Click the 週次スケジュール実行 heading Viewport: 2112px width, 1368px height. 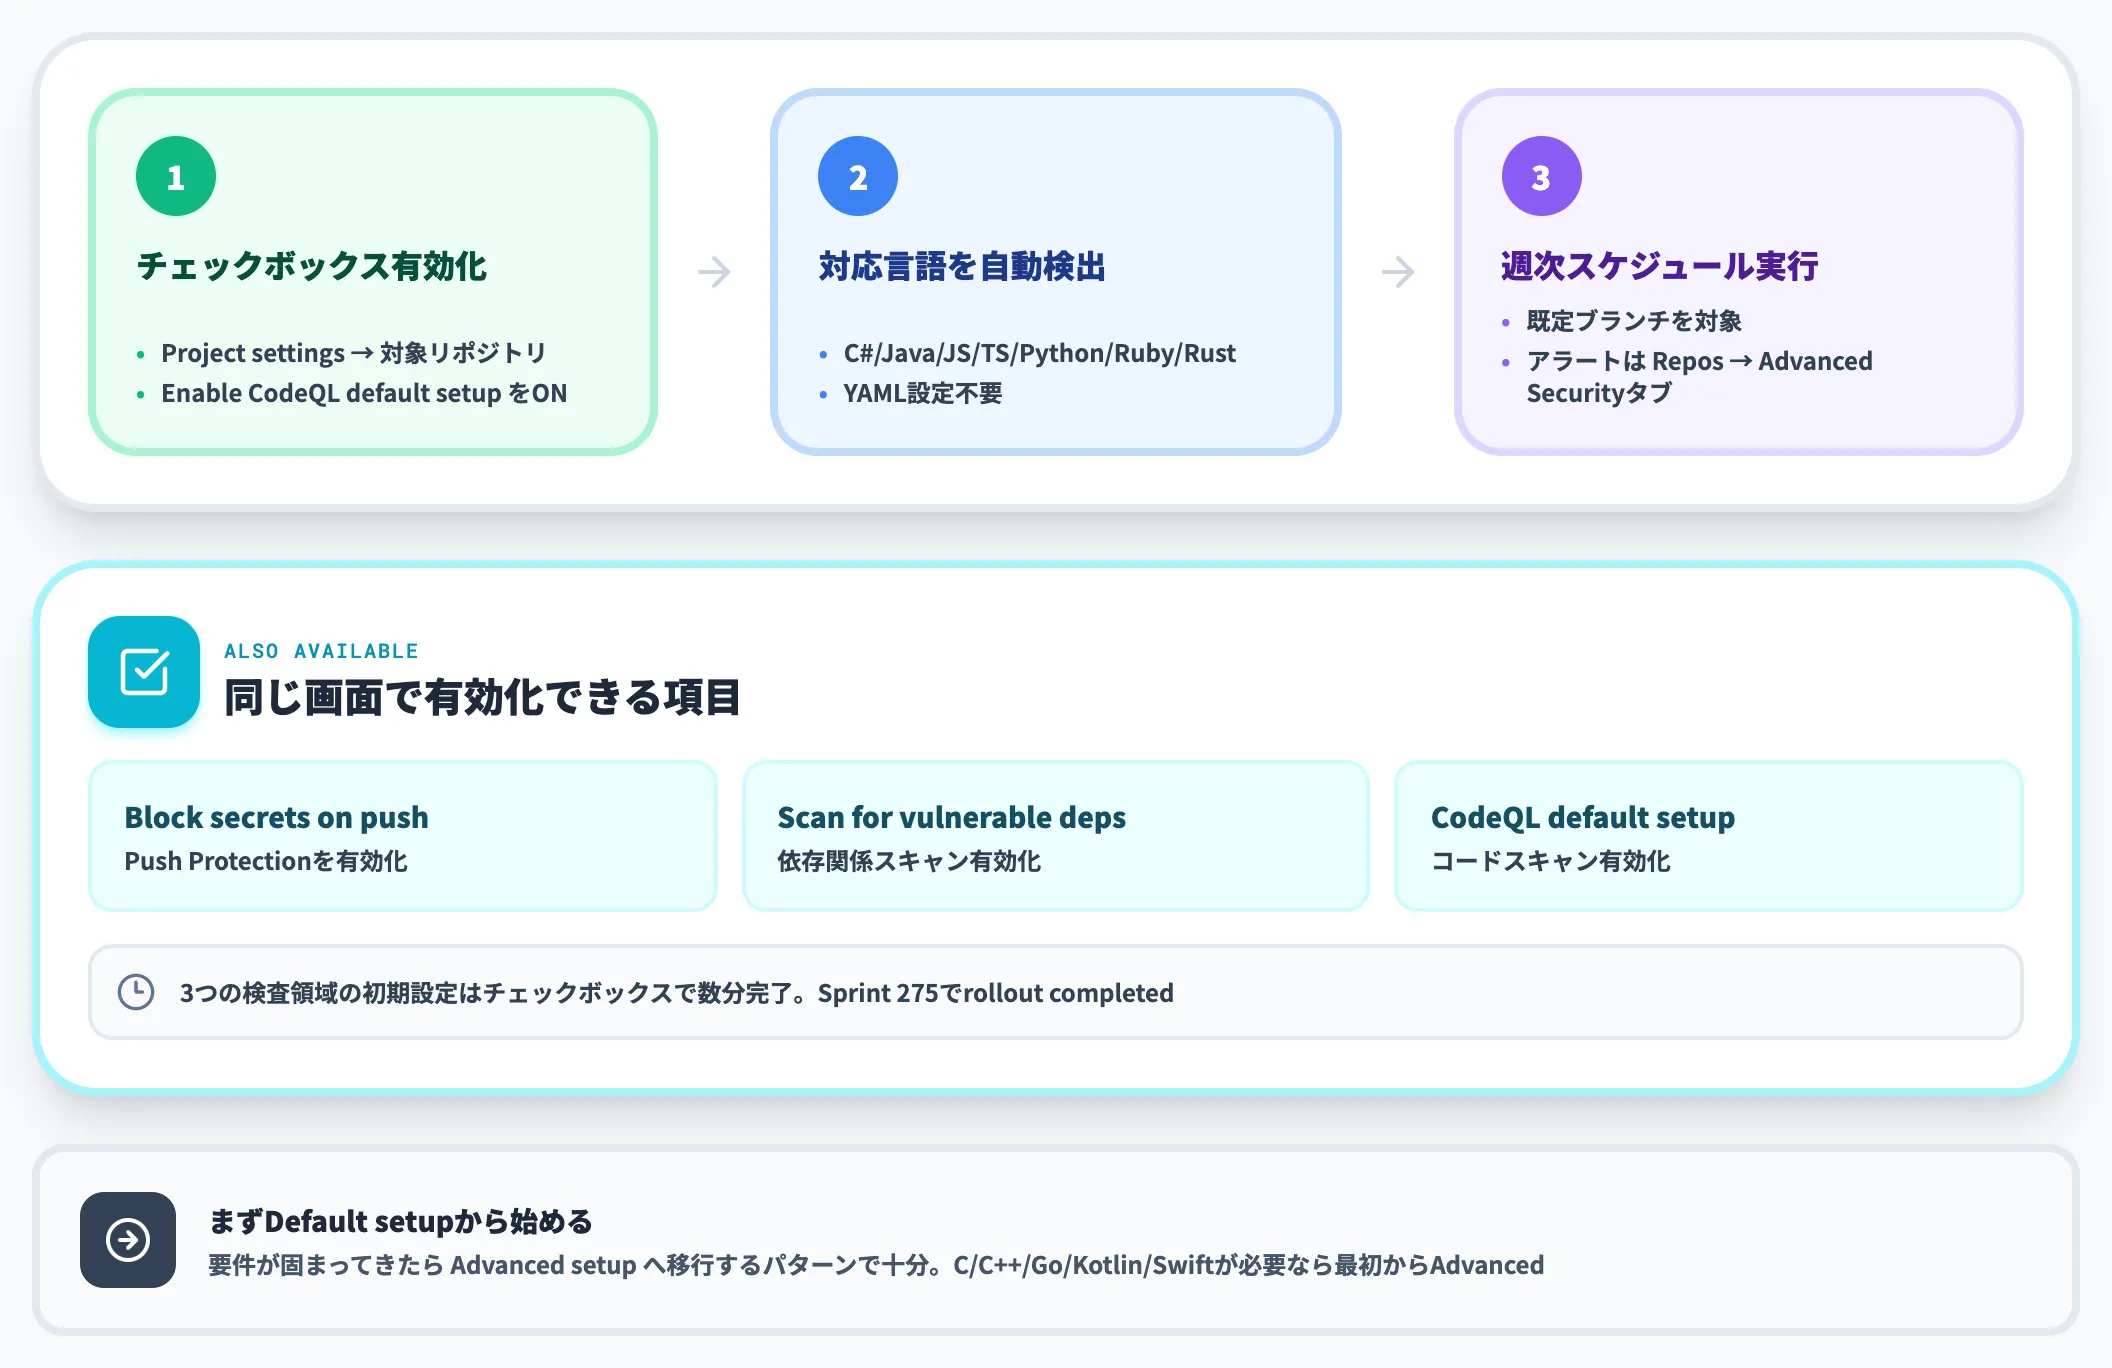(x=1660, y=266)
